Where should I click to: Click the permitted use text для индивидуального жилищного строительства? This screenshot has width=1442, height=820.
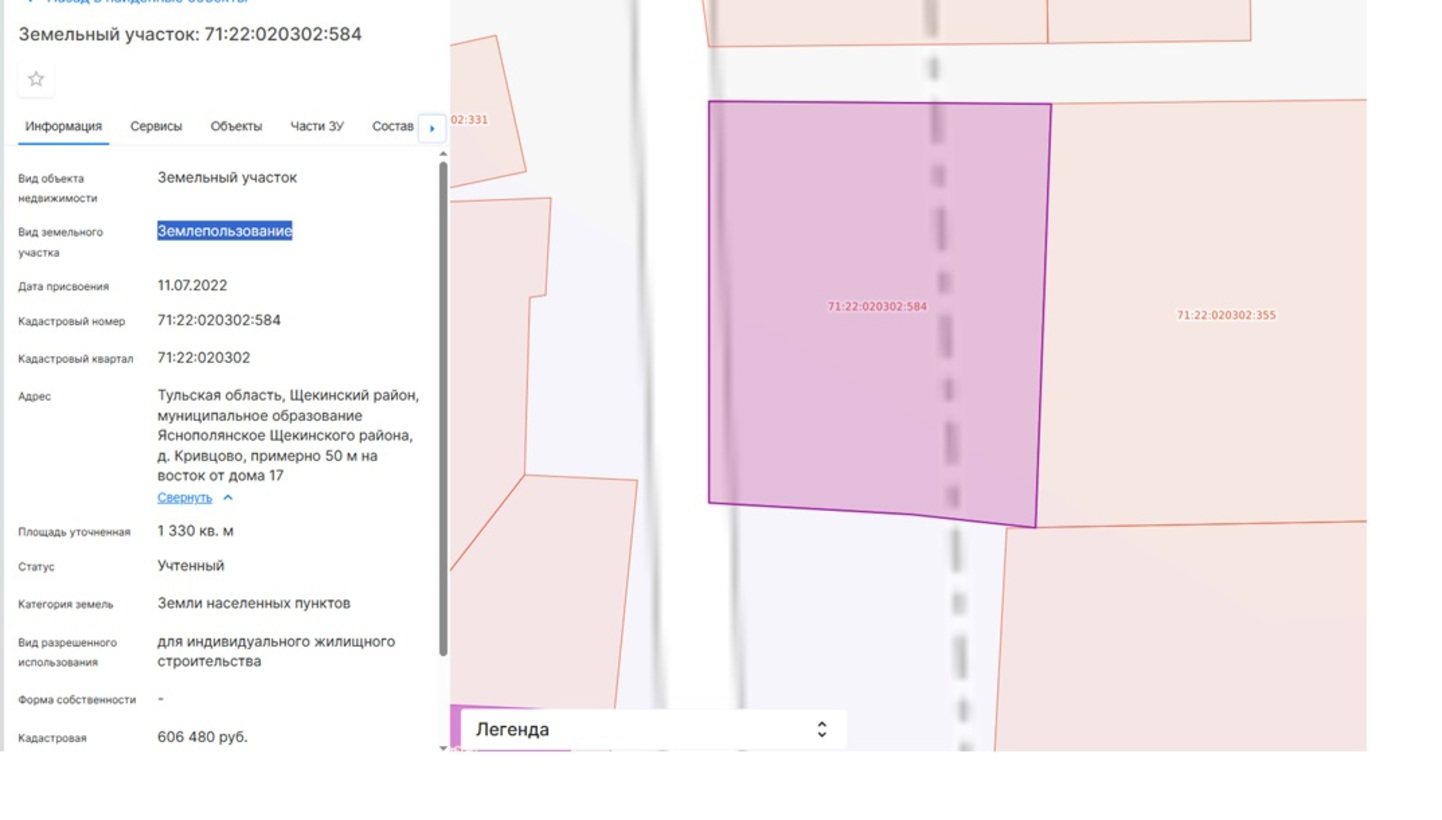(x=276, y=651)
